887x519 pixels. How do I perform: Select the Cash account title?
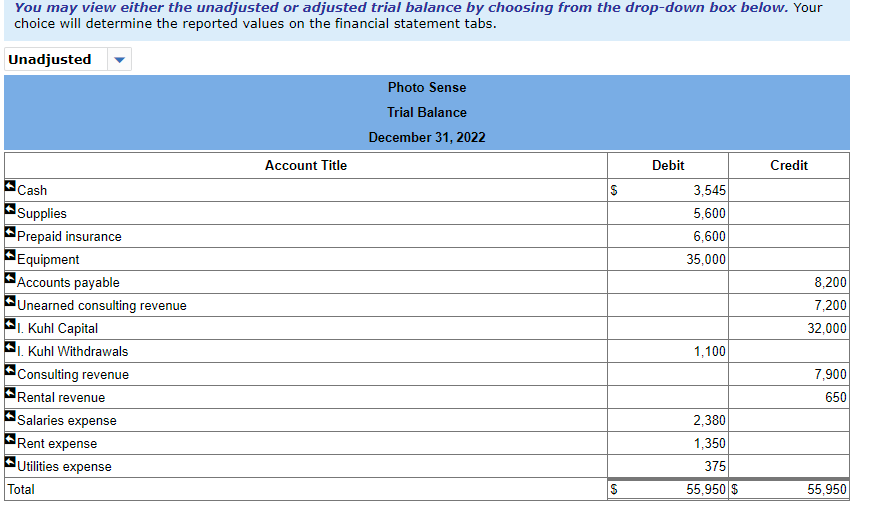click(x=32, y=191)
